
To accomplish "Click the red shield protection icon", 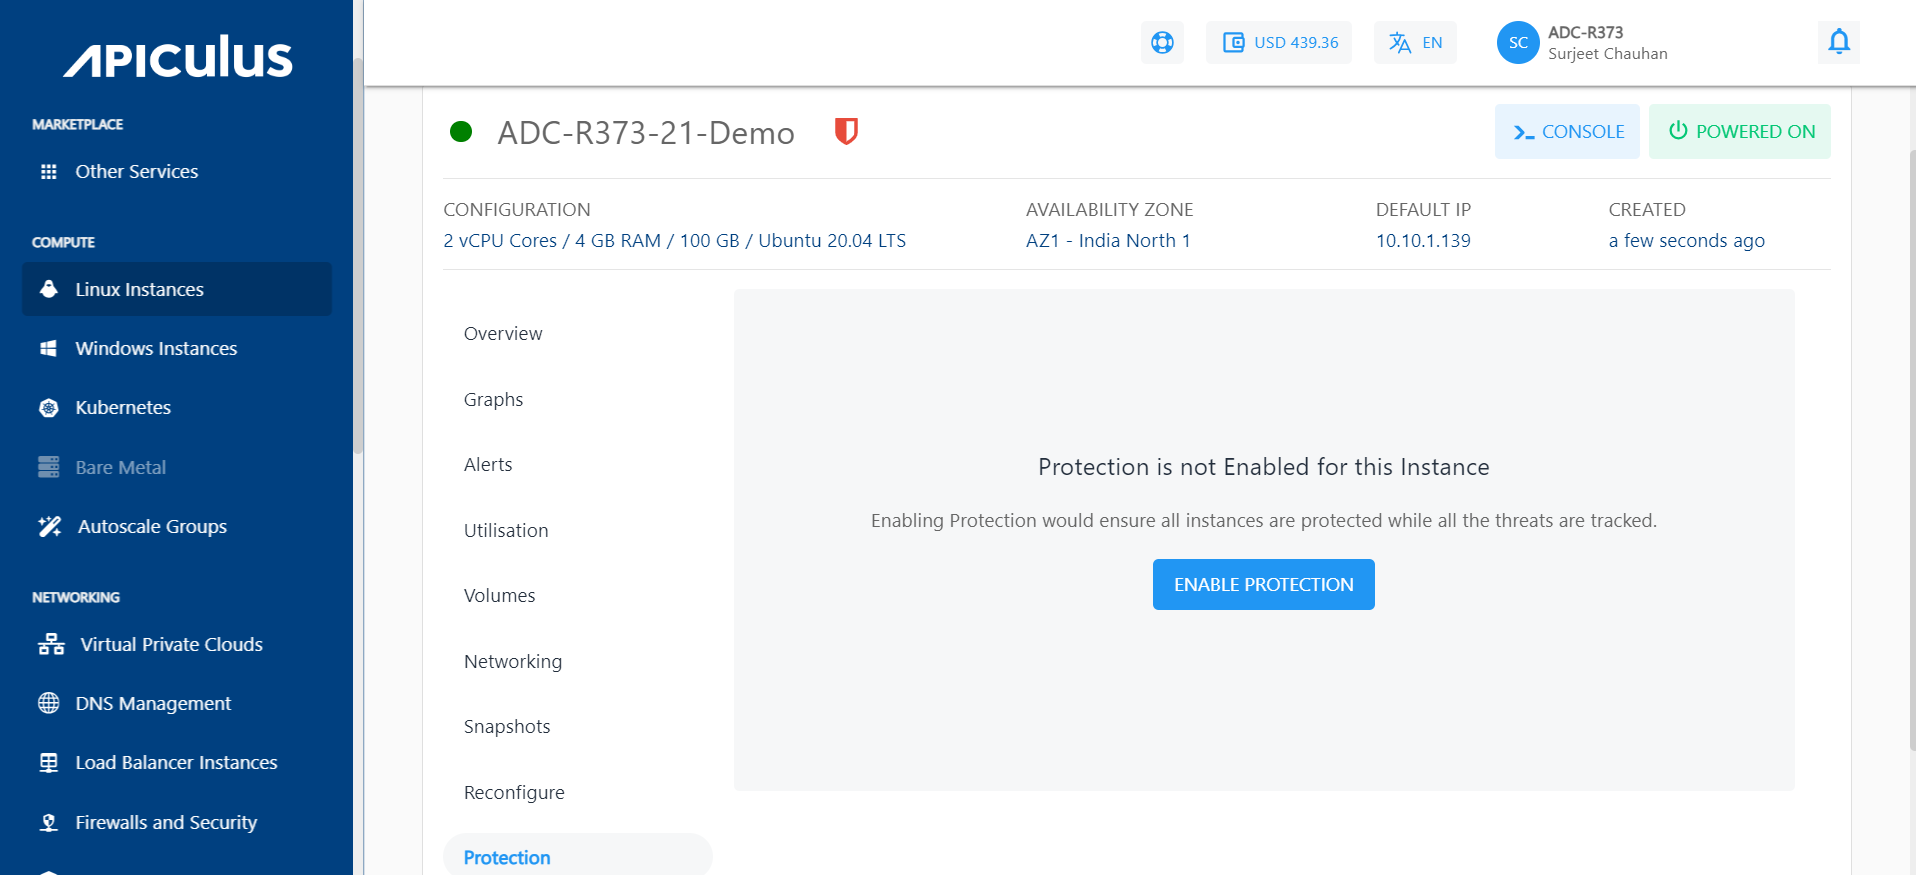I will pyautogui.click(x=846, y=131).
